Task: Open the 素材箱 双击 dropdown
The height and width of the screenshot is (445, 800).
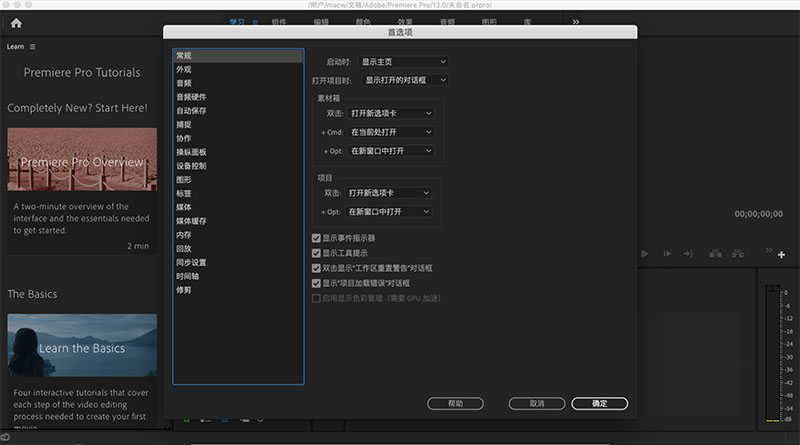Action: click(391, 113)
